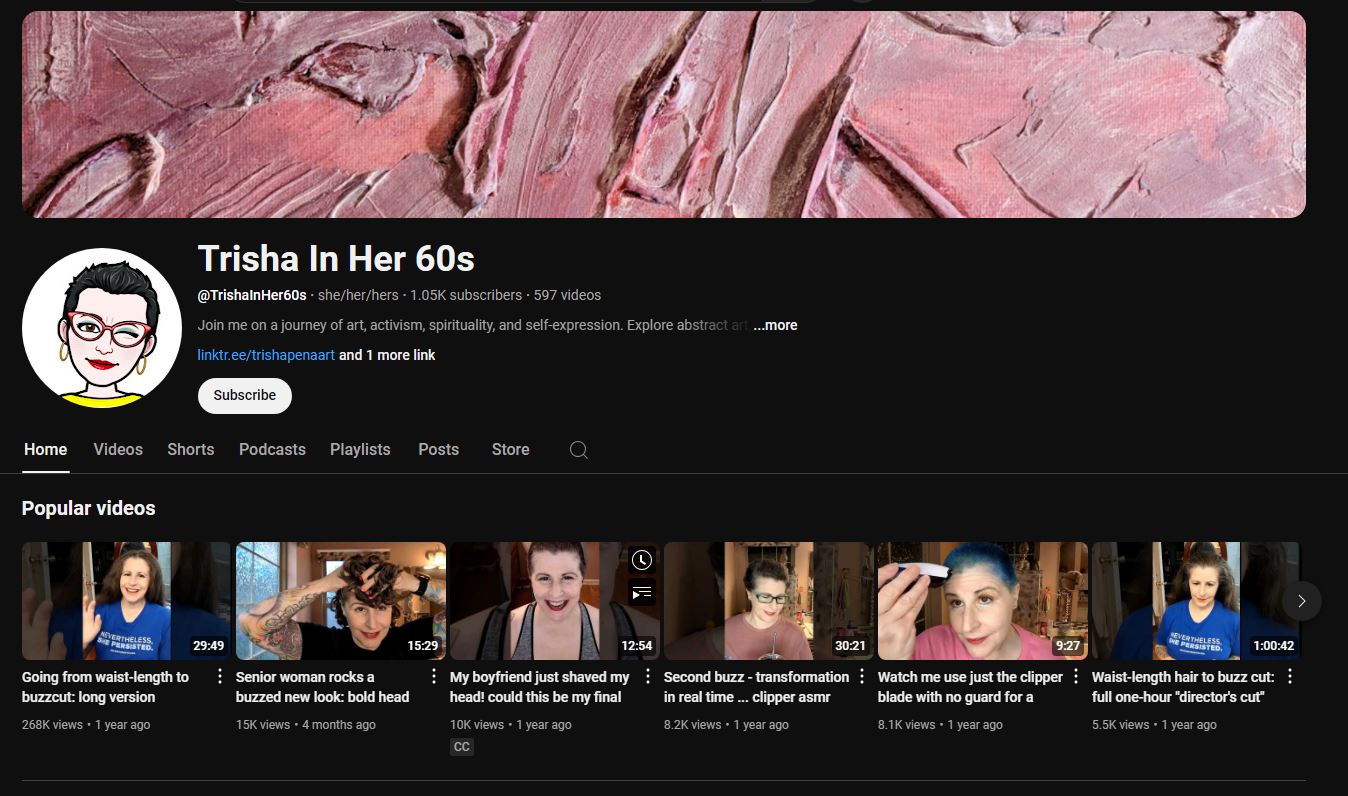Open menu for 'Waist-length hair to buzz cut' video

[x=1290, y=677]
